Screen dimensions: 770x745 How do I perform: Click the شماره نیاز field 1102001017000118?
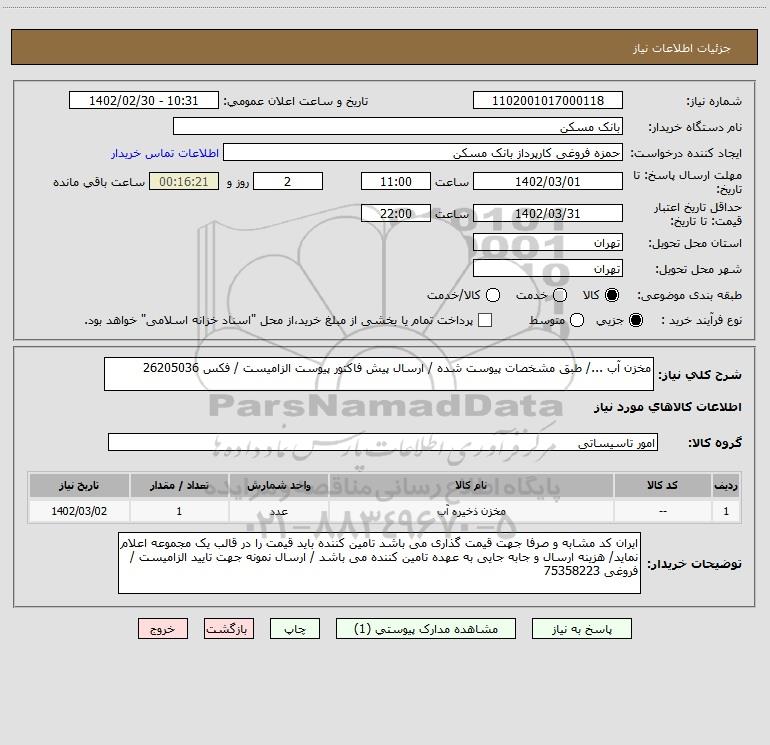click(x=548, y=101)
